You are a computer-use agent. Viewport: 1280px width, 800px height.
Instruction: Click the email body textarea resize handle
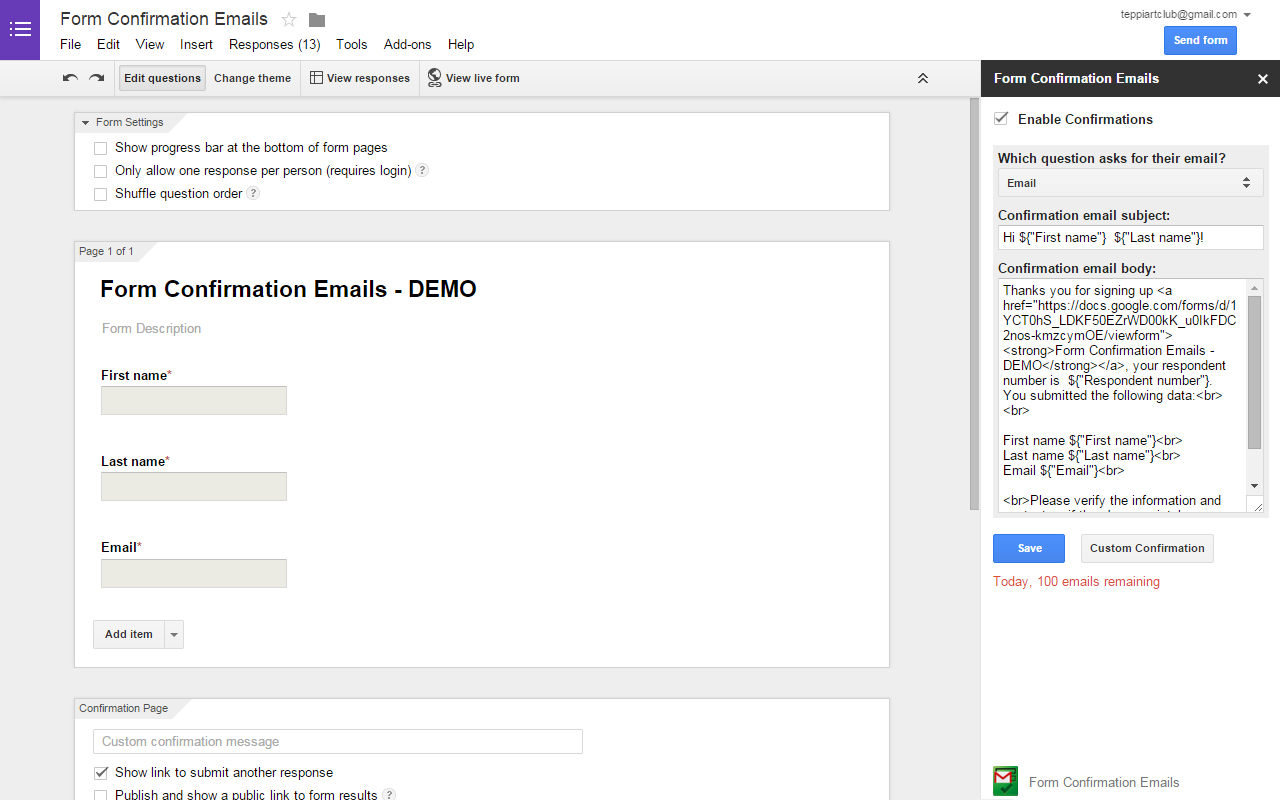tap(1256, 505)
